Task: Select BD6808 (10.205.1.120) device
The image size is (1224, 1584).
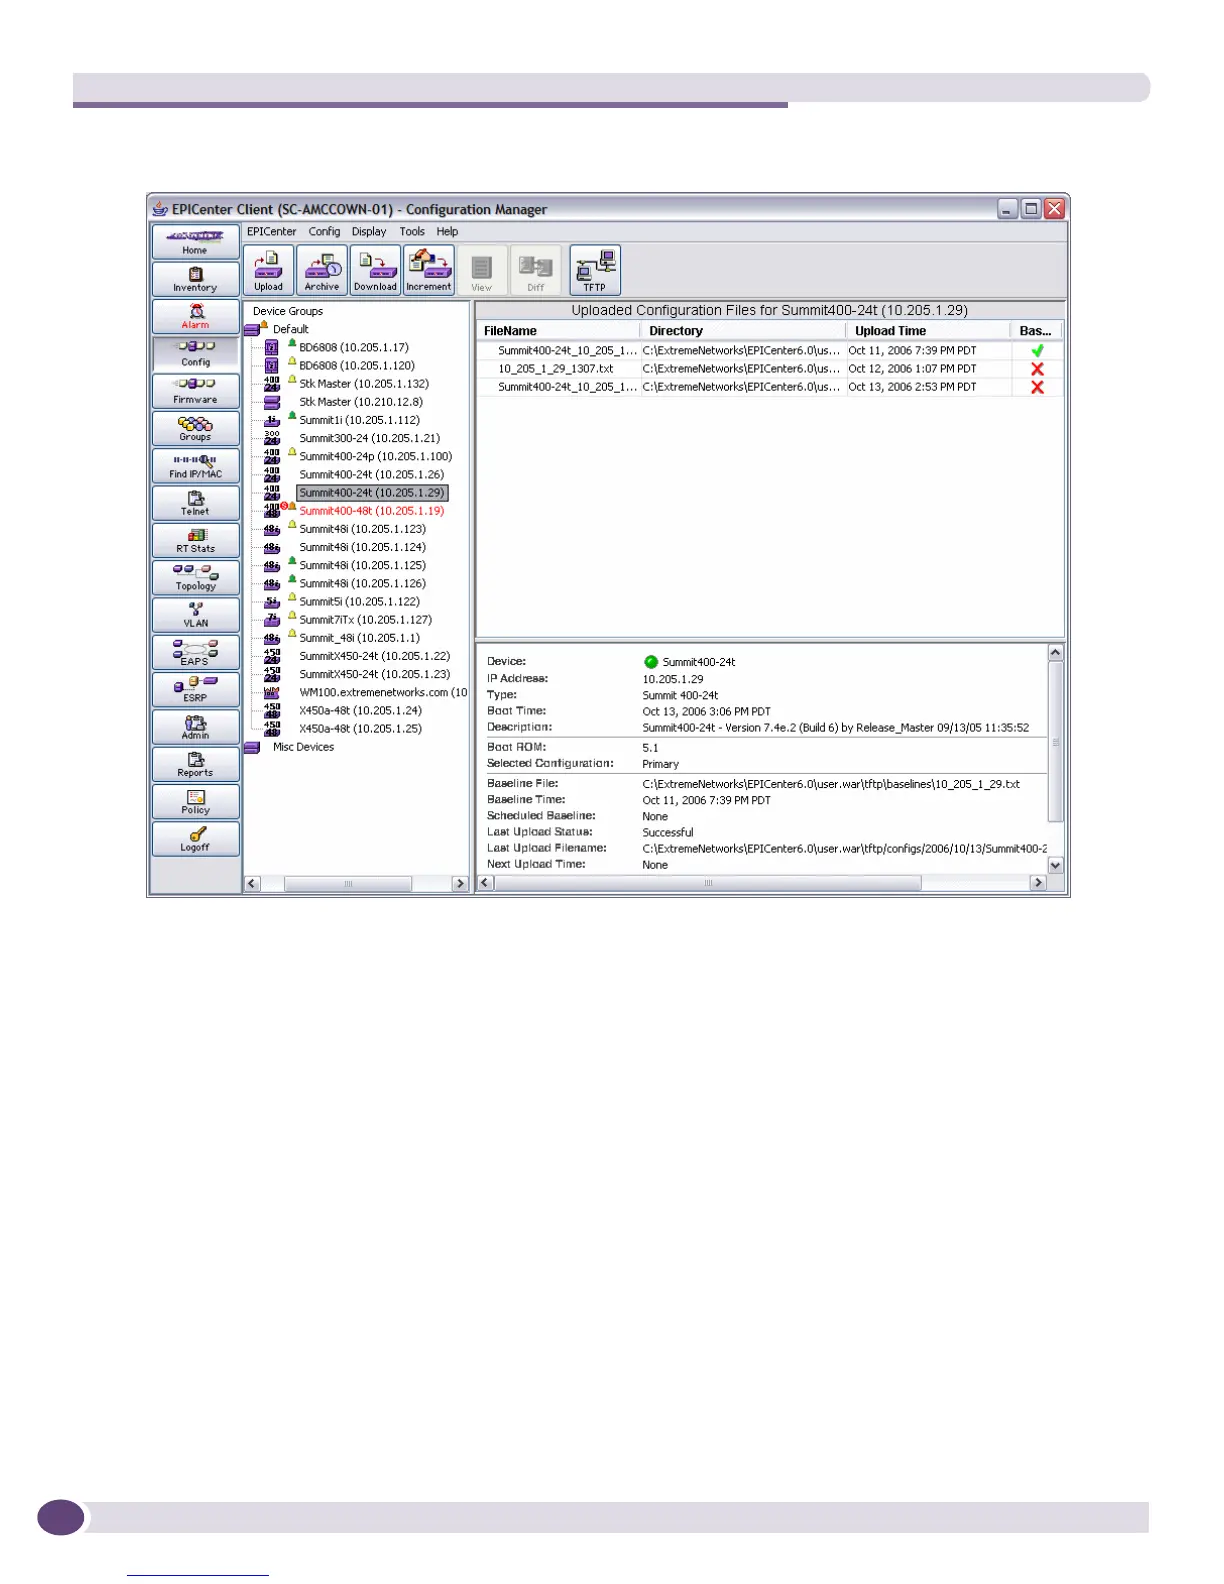Action: (x=357, y=366)
